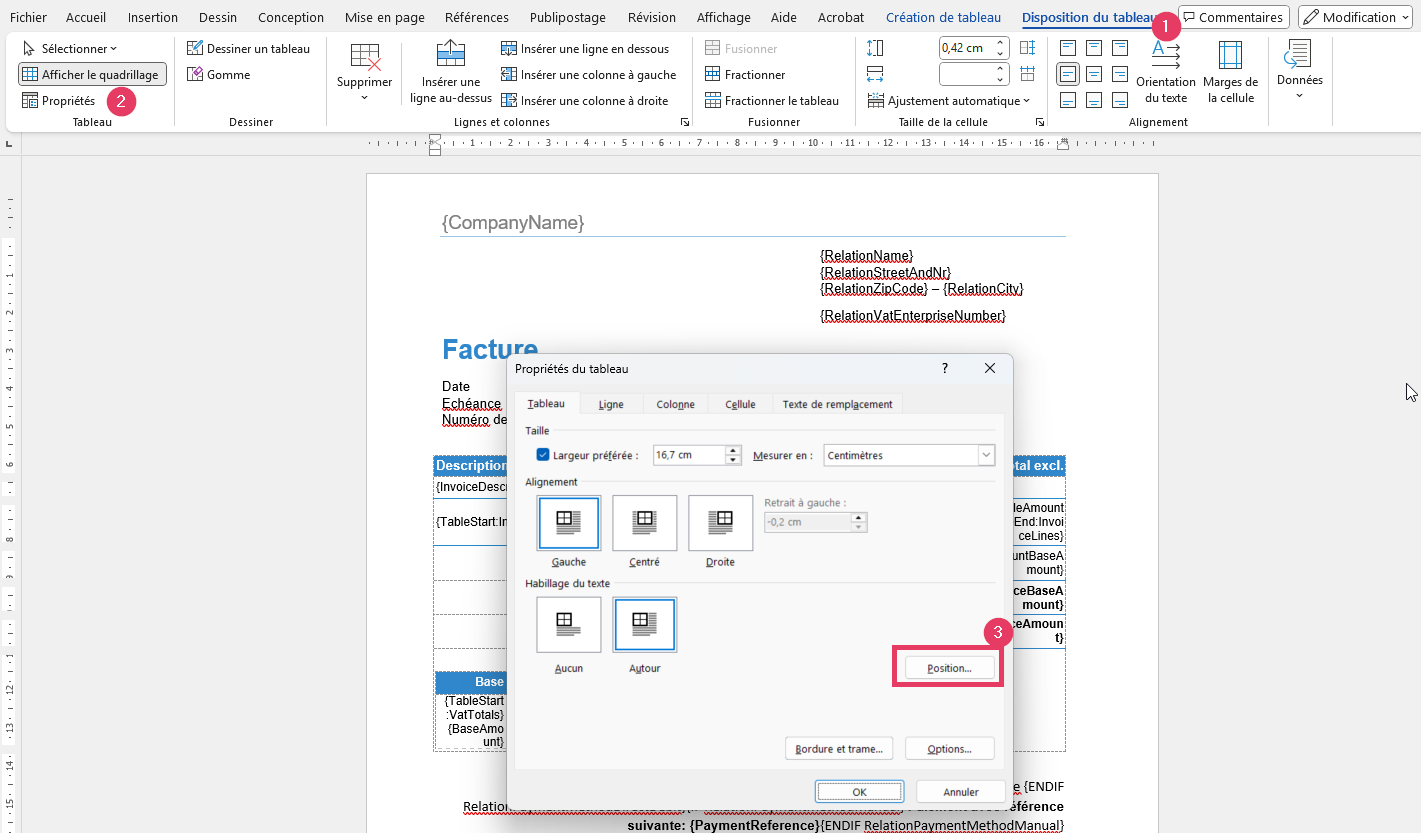Click Distribute columns evenly icon

[x=1027, y=74]
